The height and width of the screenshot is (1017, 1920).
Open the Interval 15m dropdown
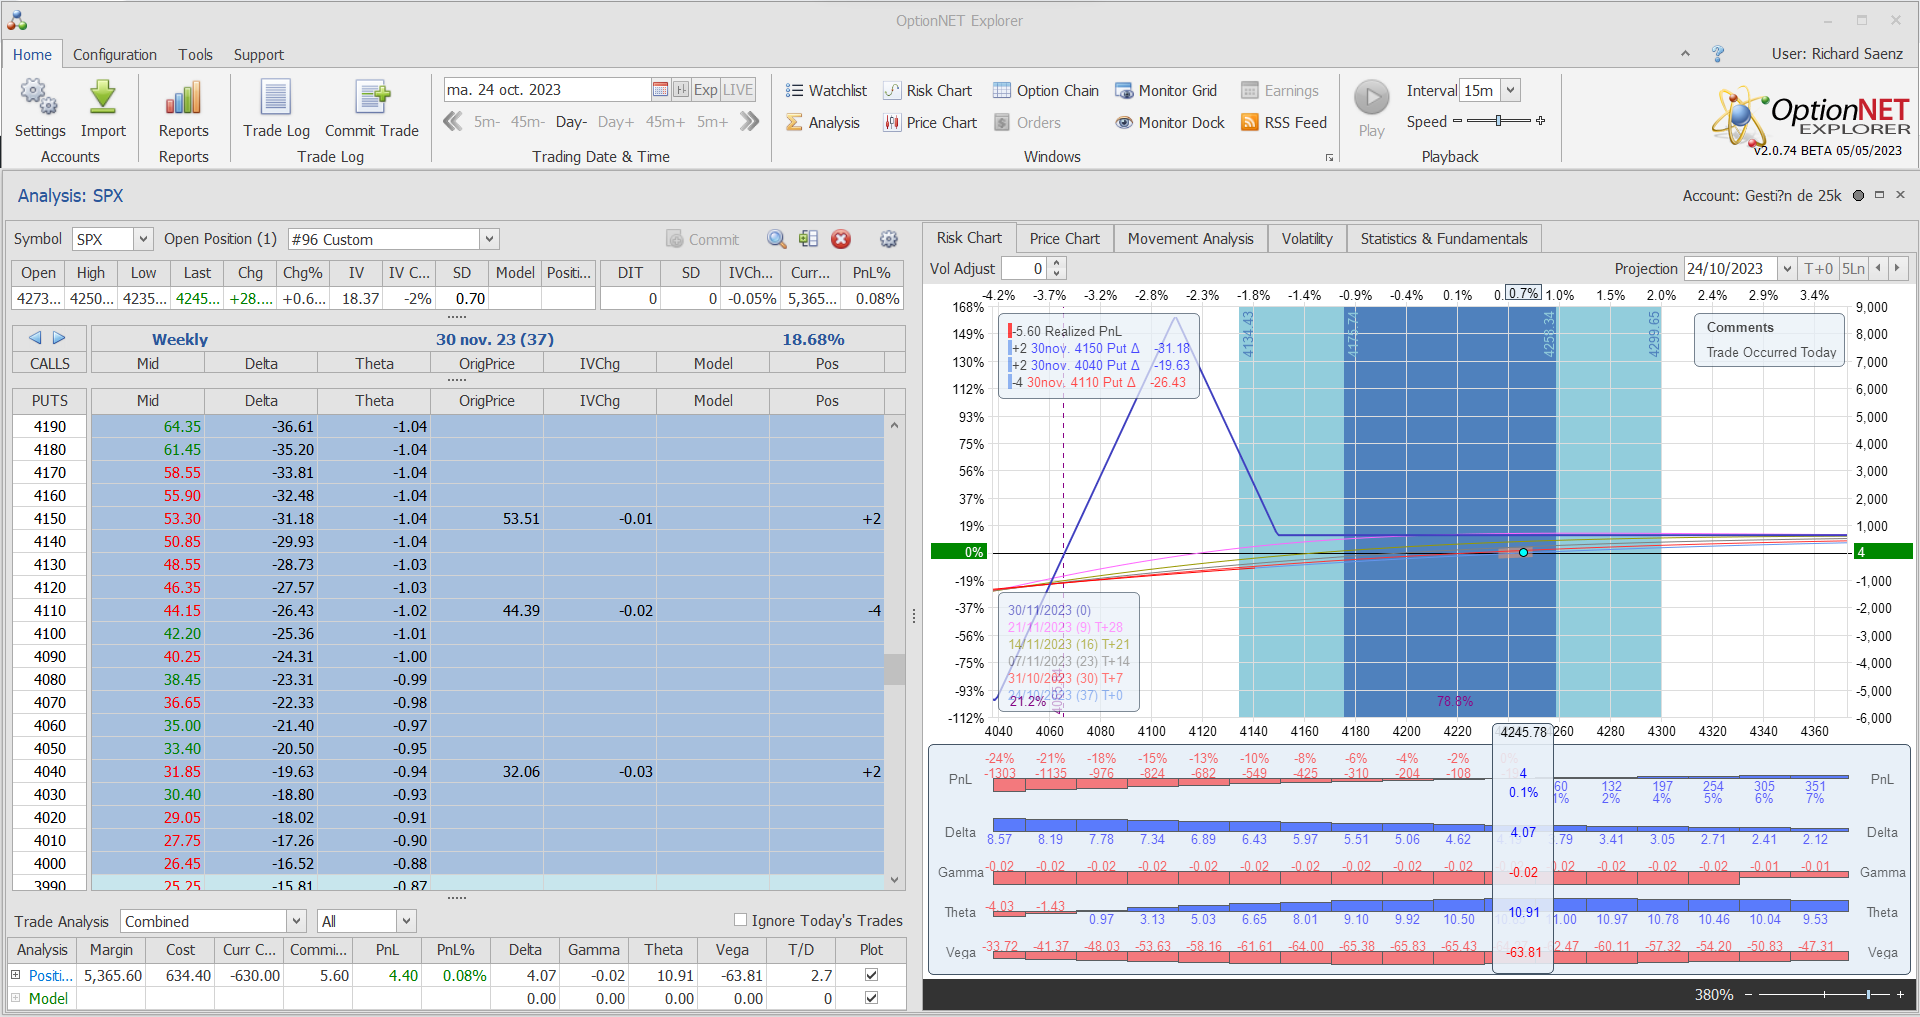click(x=1511, y=90)
